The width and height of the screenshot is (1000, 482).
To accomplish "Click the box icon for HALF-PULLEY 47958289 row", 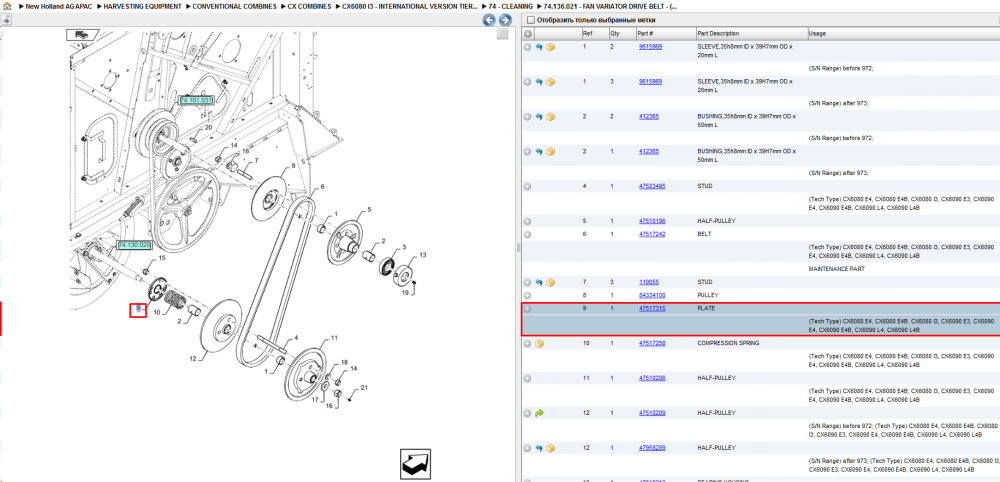I will pyautogui.click(x=550, y=448).
